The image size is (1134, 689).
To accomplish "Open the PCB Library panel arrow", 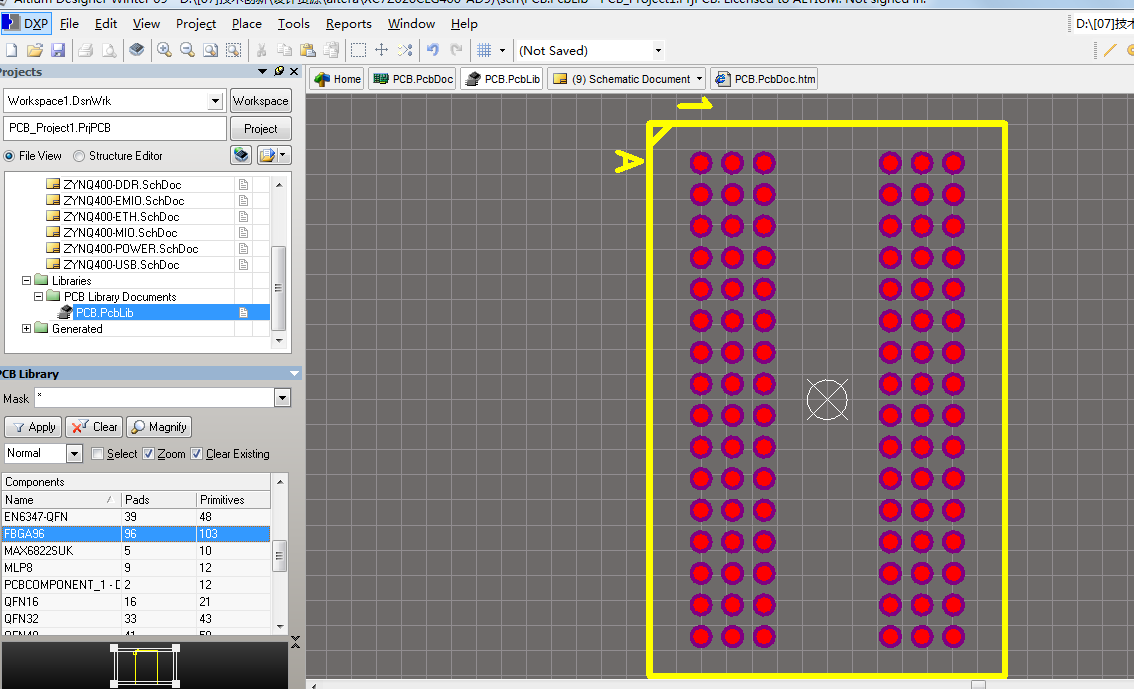I will pyautogui.click(x=294, y=374).
